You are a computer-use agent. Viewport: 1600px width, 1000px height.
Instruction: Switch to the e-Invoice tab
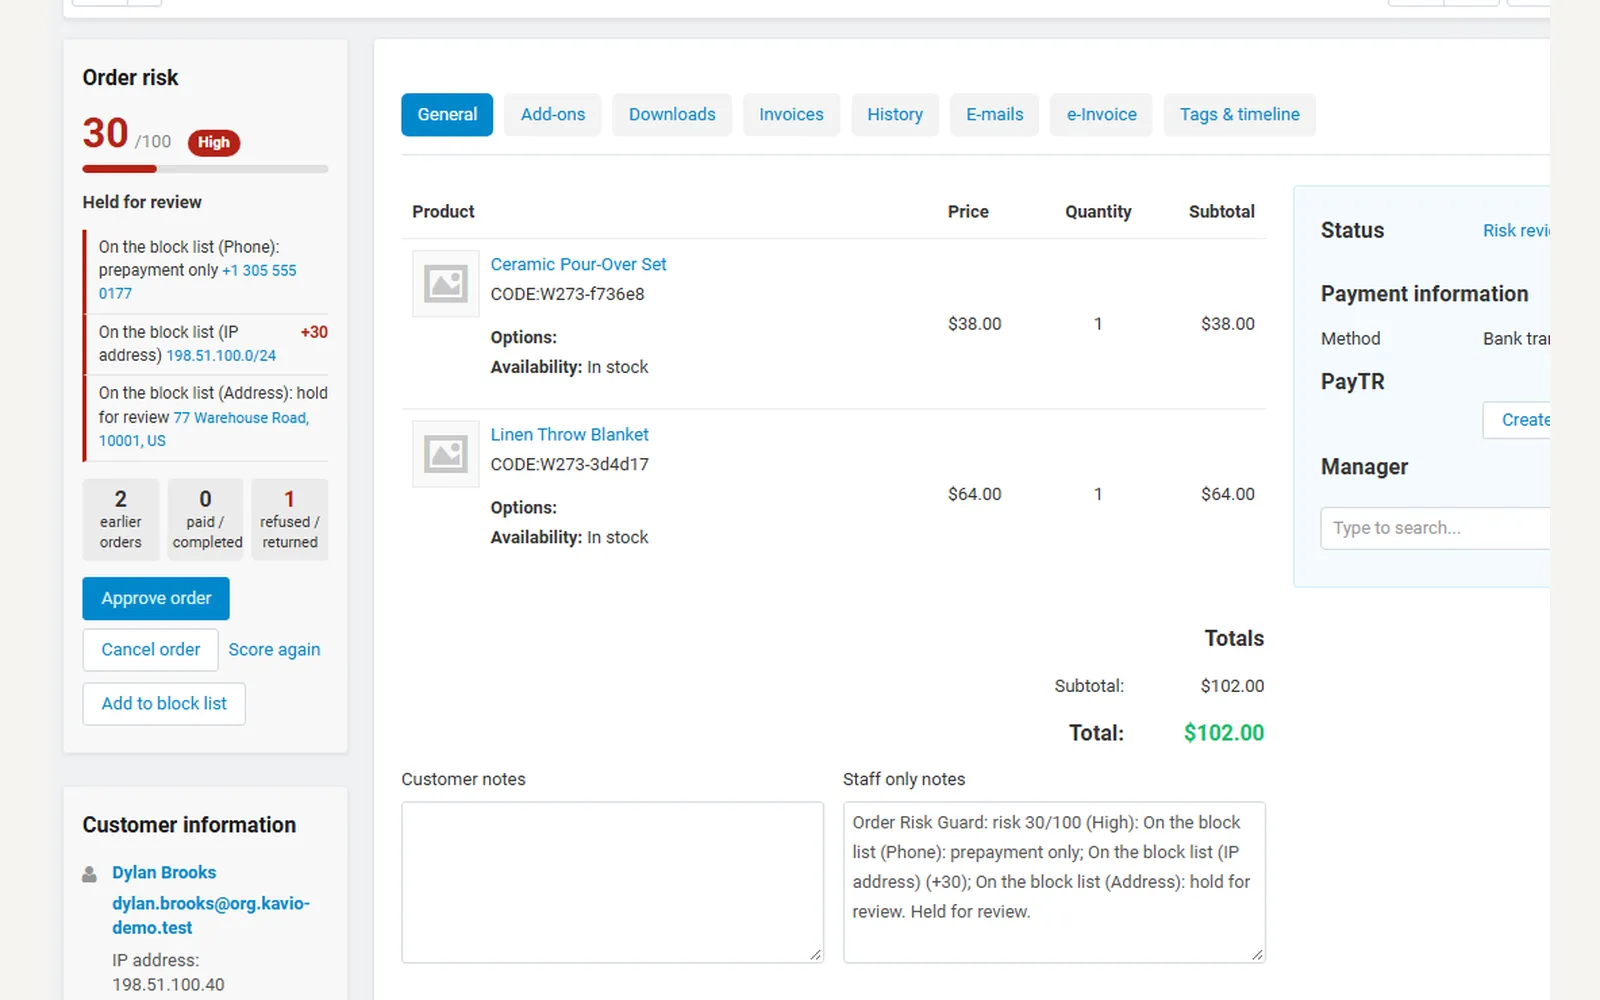1101,115
